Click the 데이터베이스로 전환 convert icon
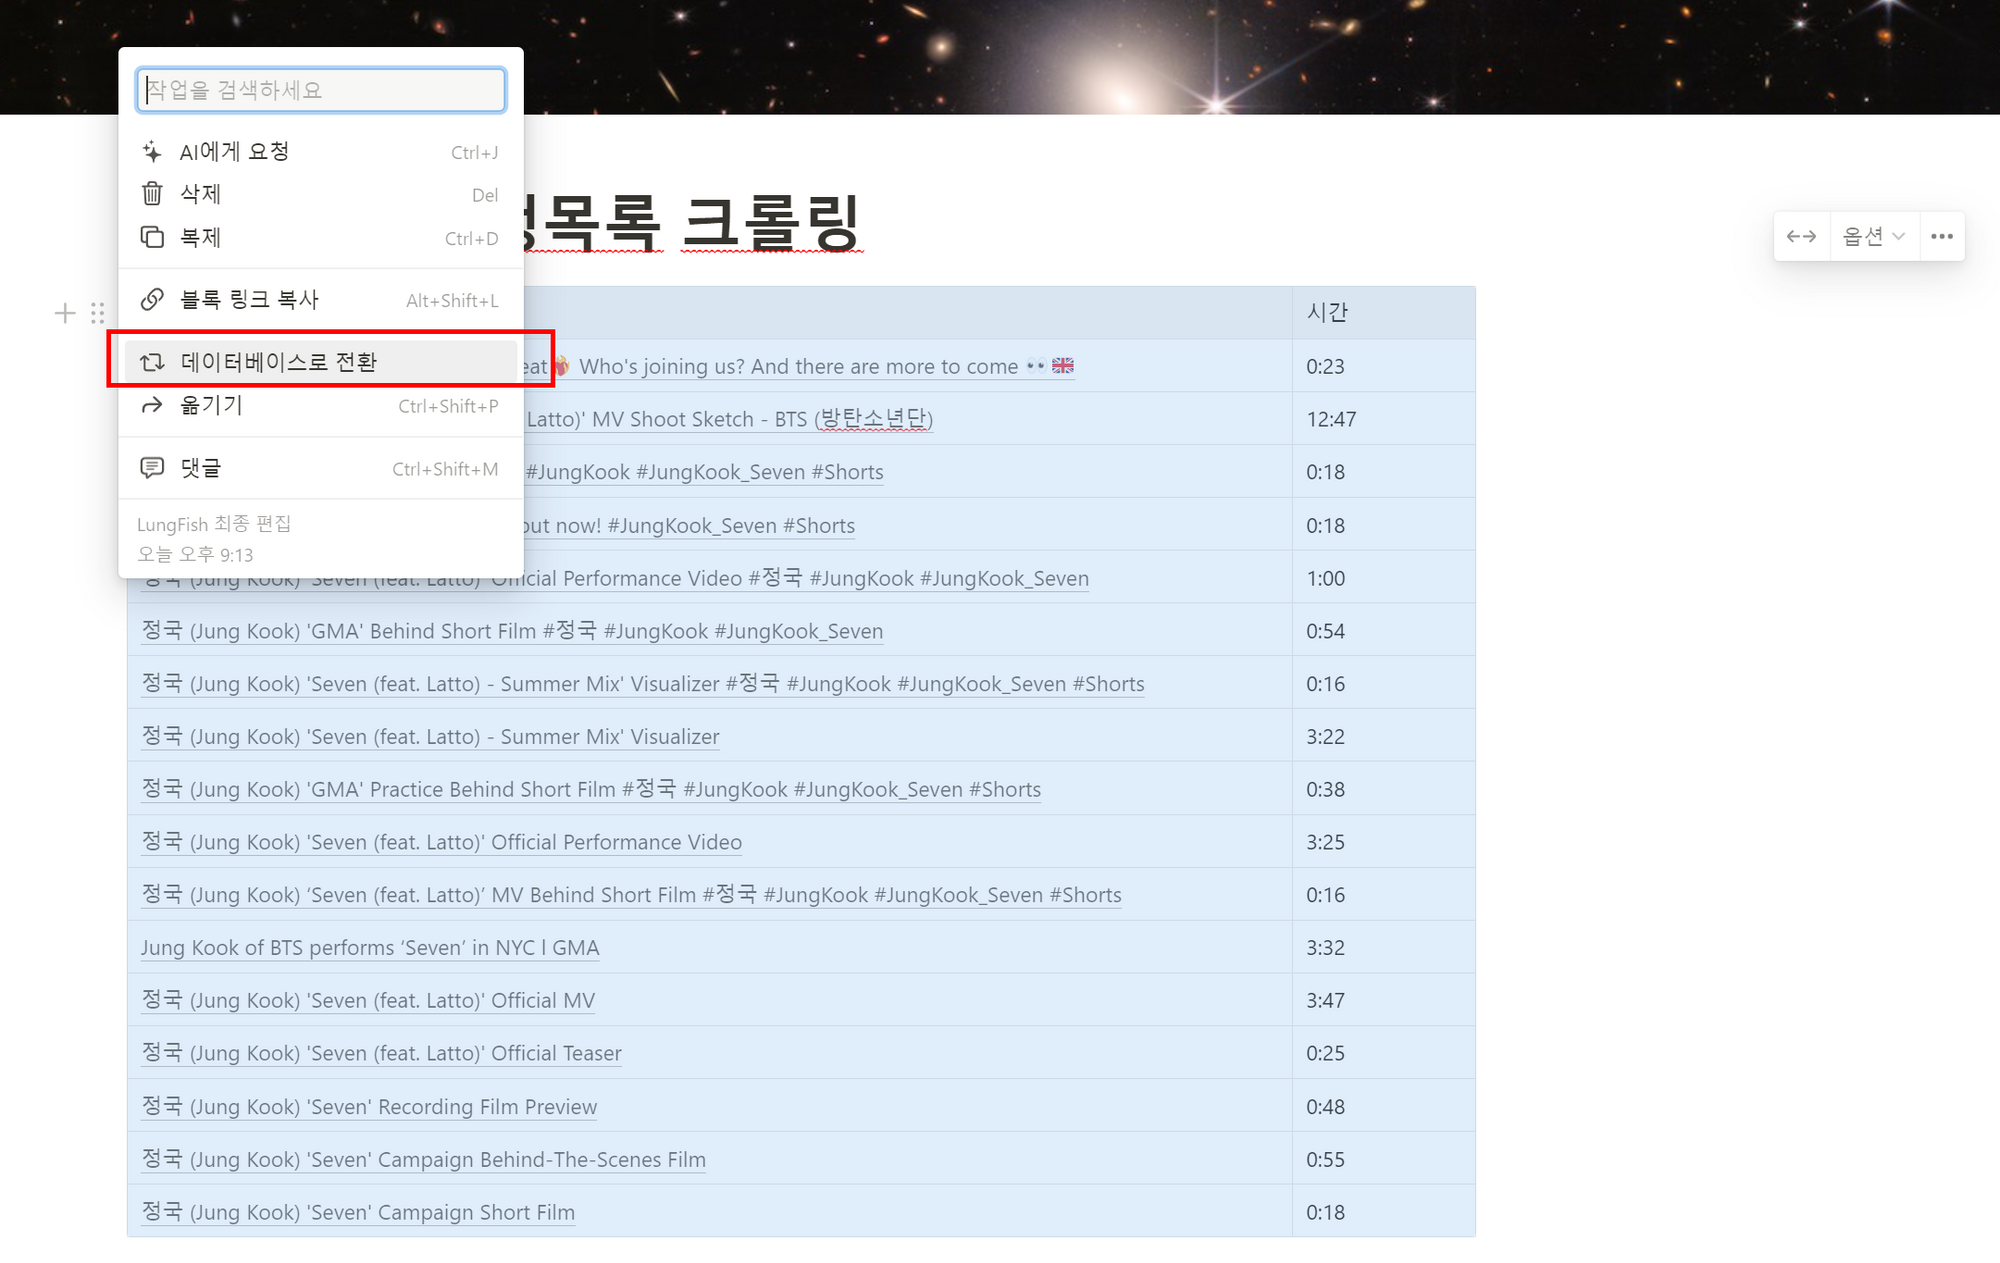 pyautogui.click(x=152, y=362)
